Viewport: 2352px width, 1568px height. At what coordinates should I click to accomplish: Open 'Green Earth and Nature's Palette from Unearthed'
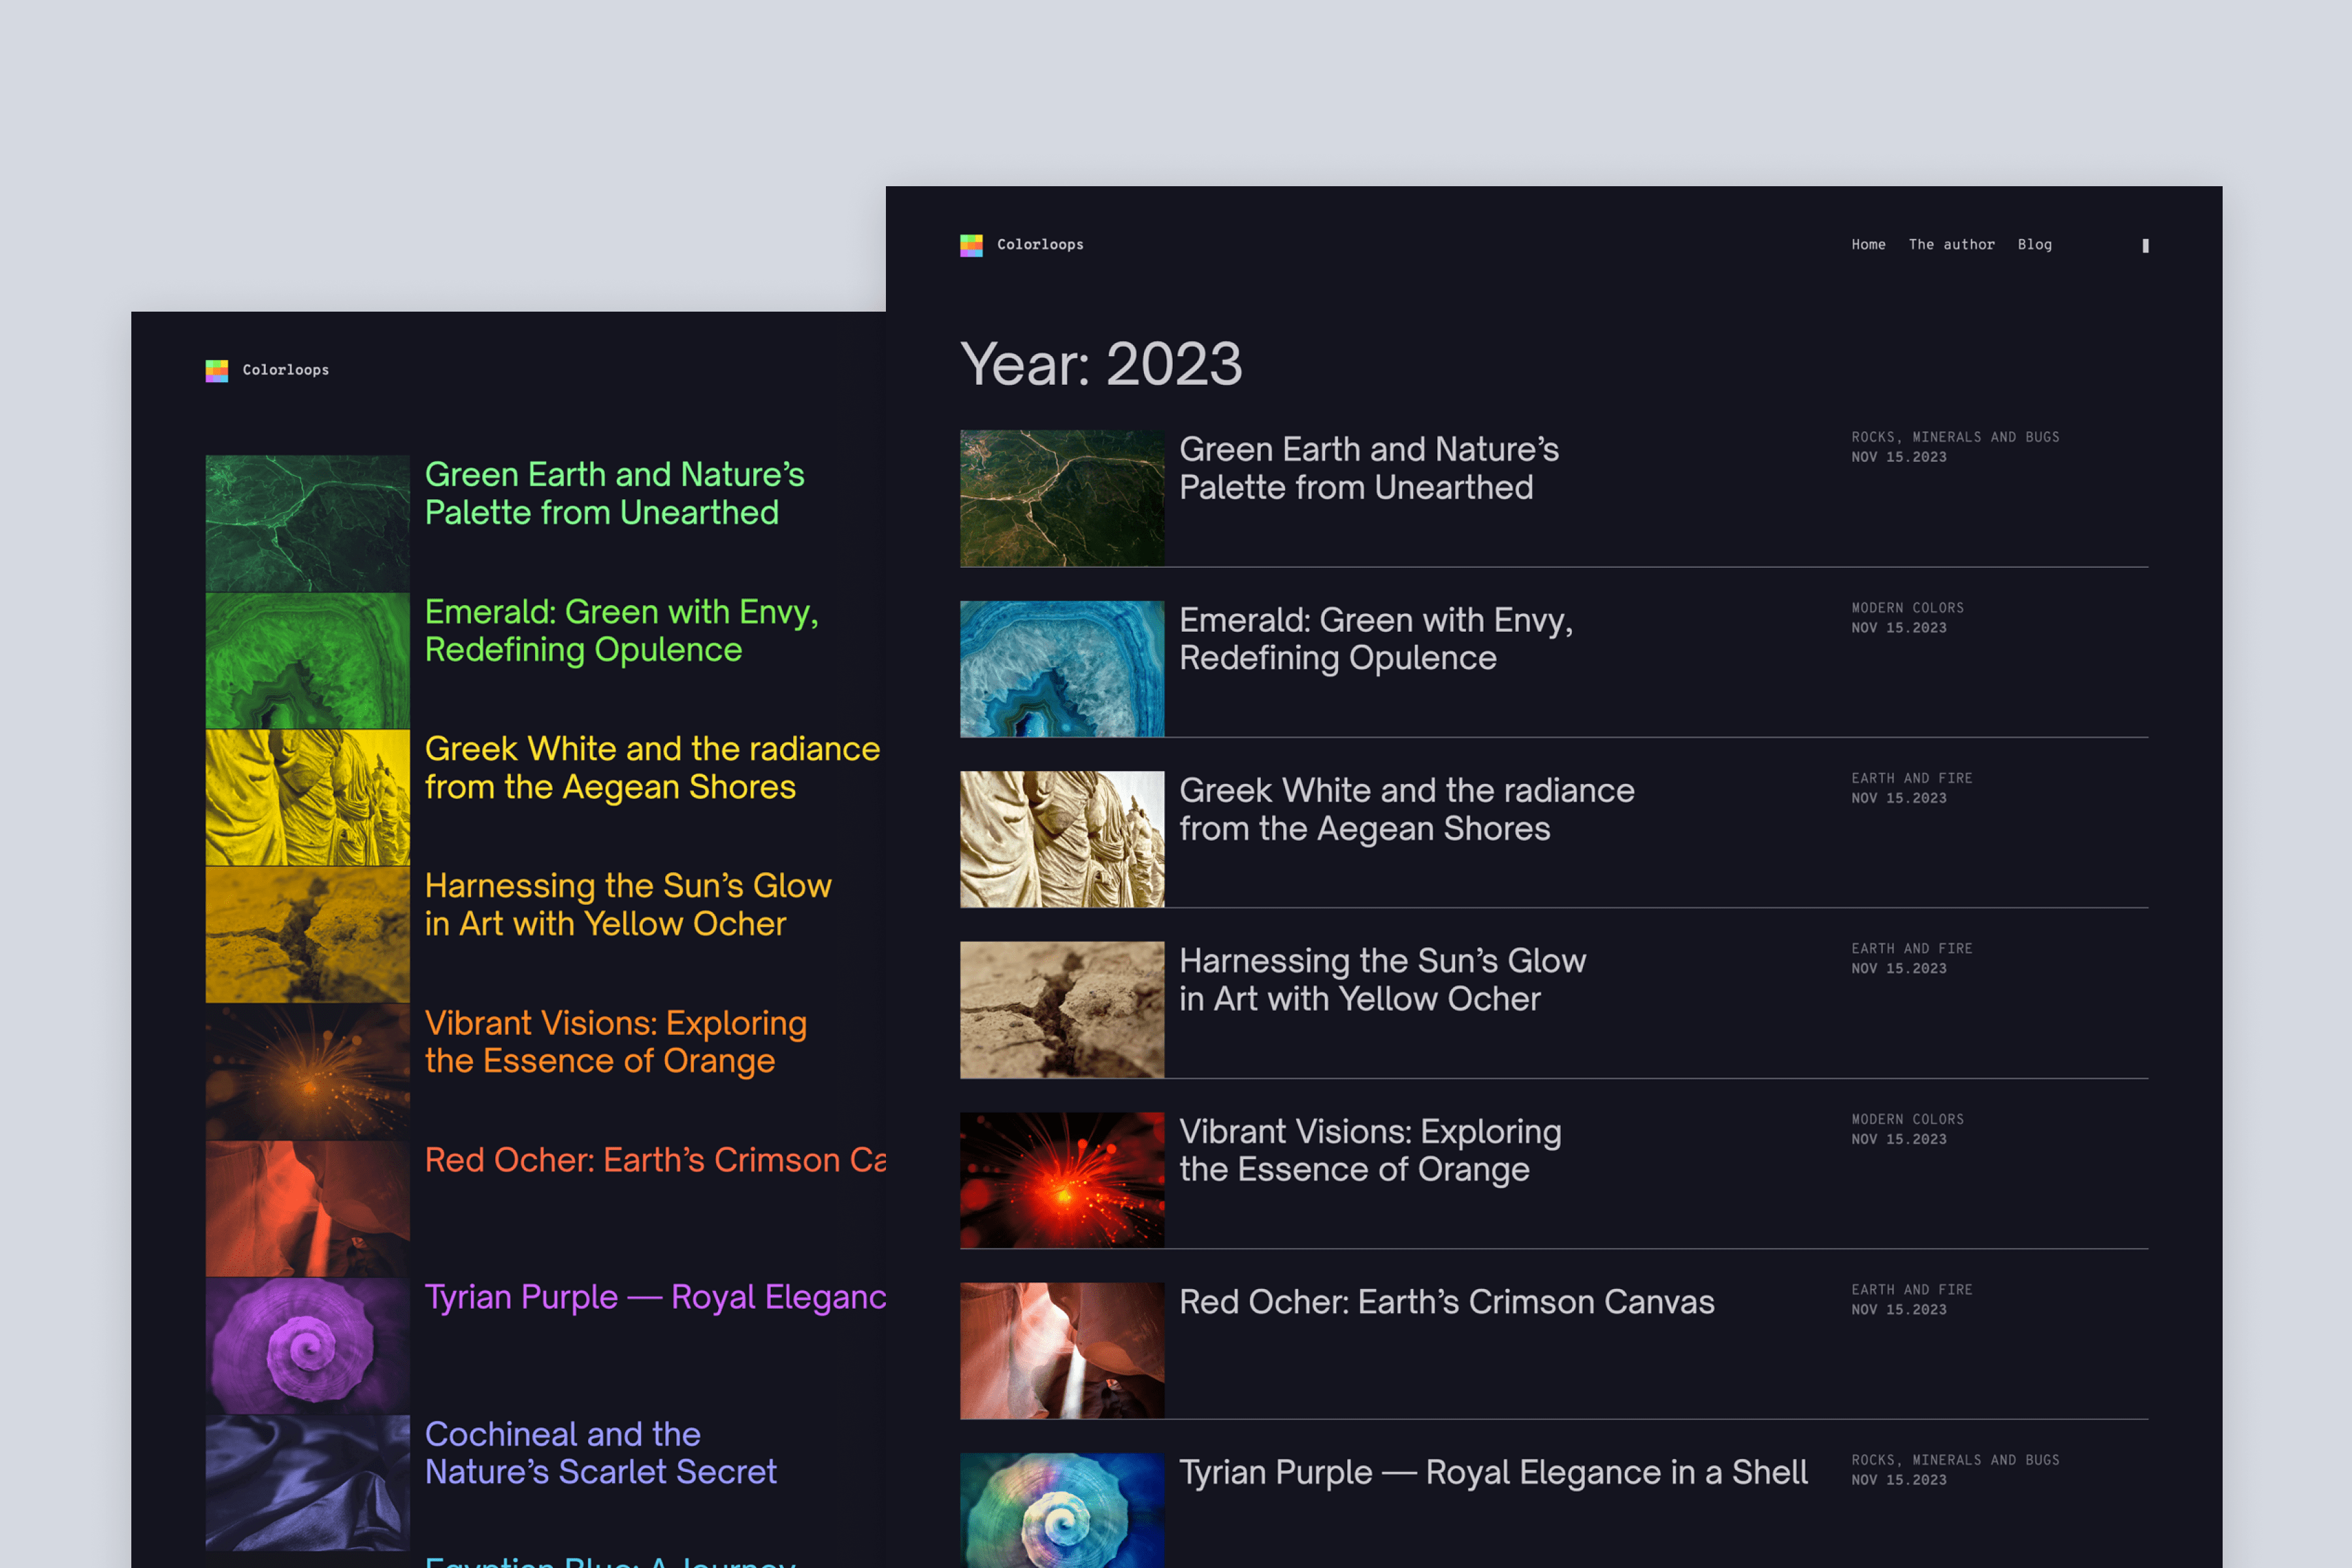click(x=1369, y=469)
